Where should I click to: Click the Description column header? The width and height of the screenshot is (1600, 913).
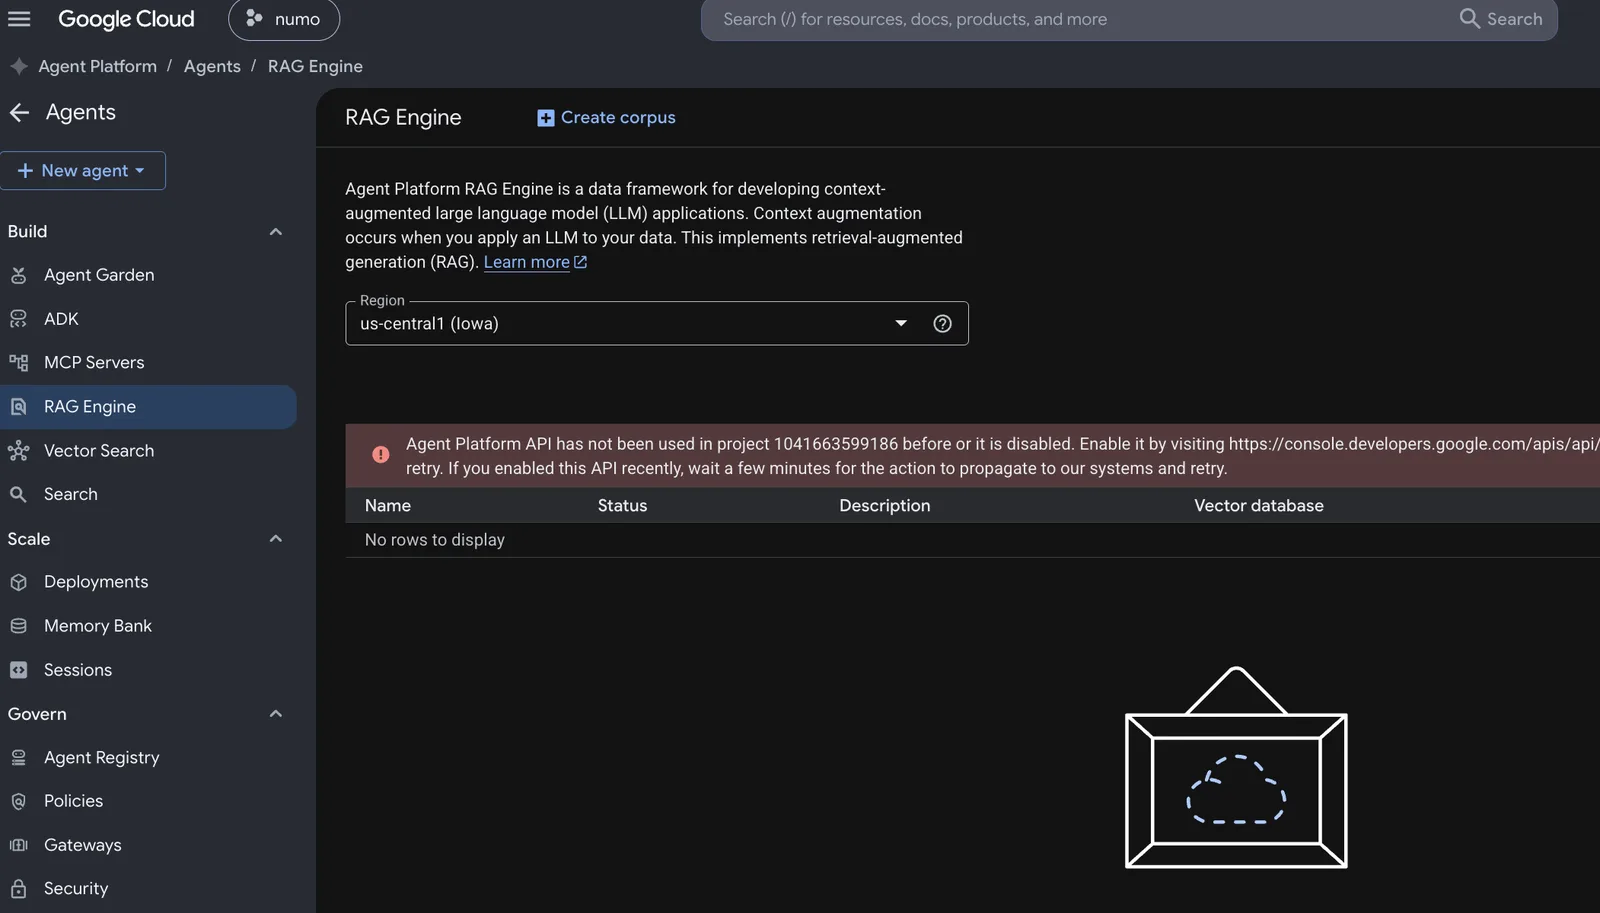pyautogui.click(x=885, y=506)
